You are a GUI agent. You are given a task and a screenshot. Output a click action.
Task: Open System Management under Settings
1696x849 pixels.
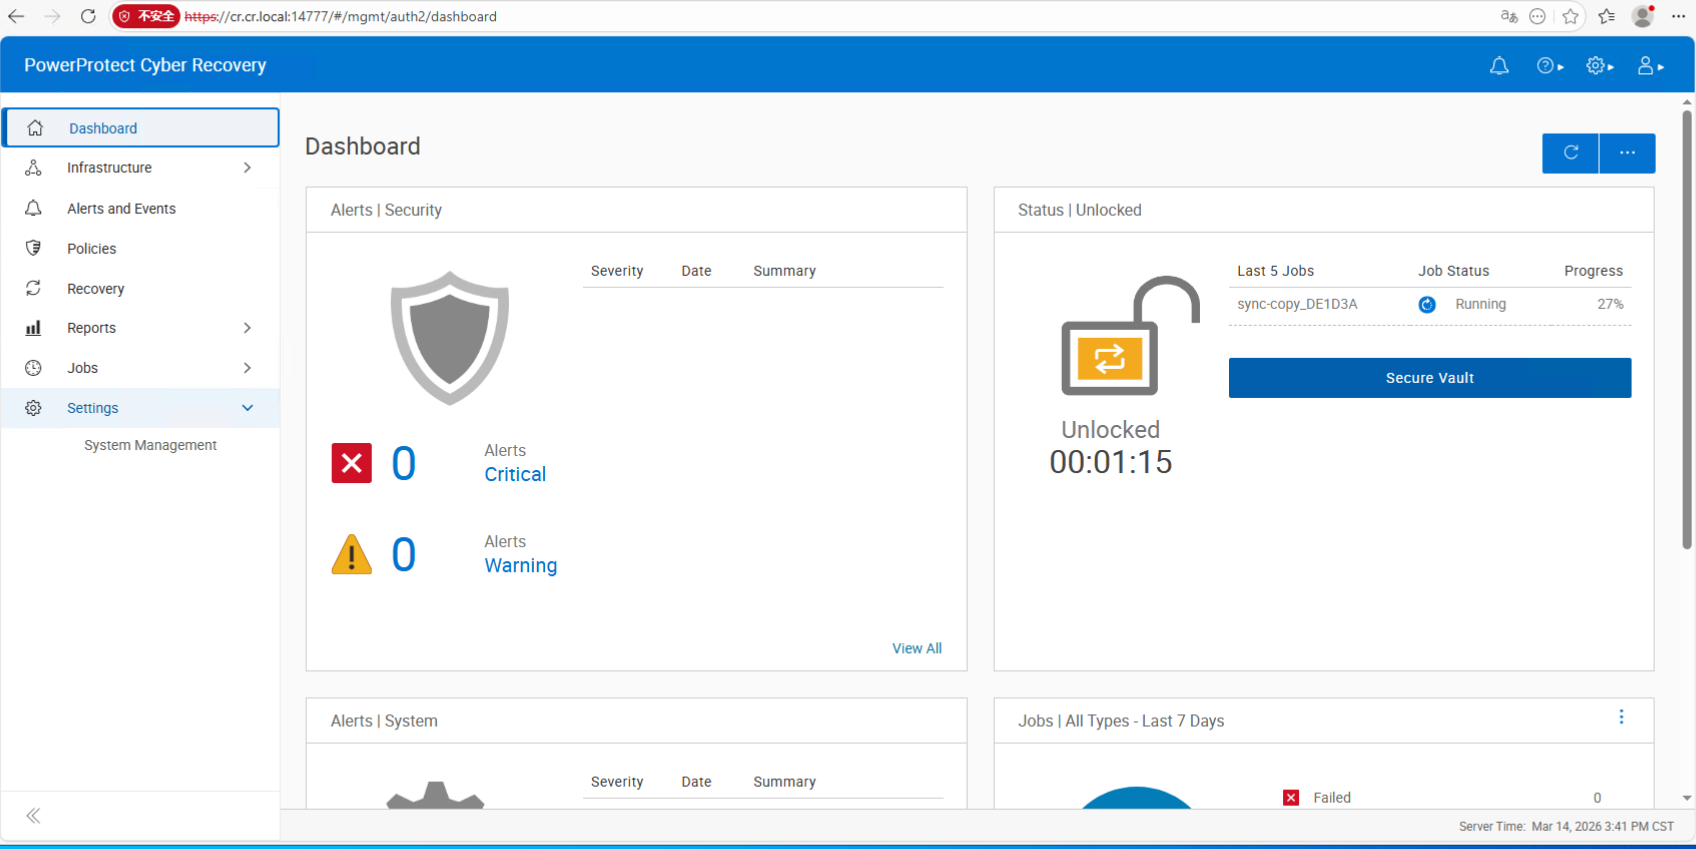(150, 445)
